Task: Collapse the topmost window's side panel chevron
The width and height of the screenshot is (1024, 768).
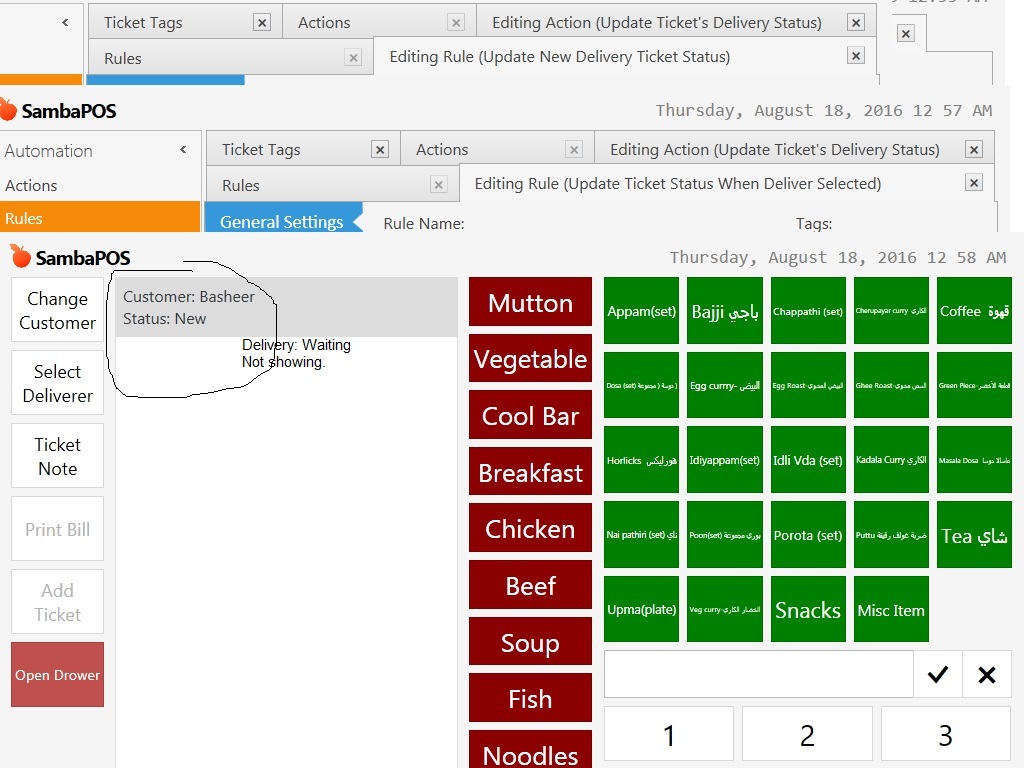Action: coord(65,22)
